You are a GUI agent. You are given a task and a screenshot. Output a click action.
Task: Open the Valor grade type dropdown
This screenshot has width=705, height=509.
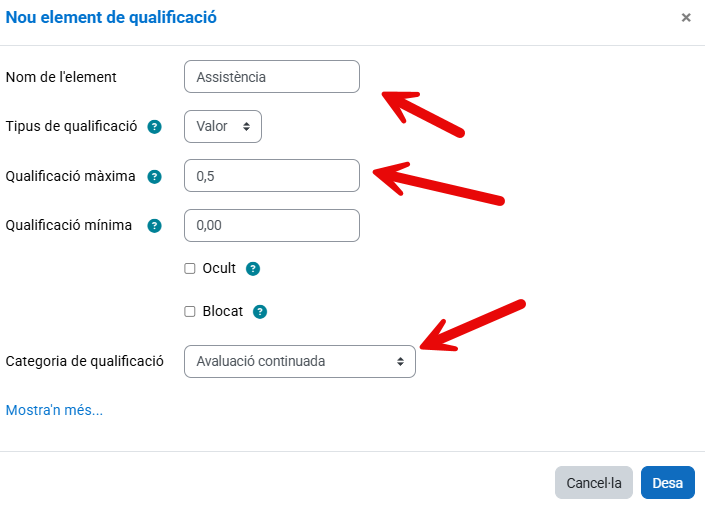(223, 127)
